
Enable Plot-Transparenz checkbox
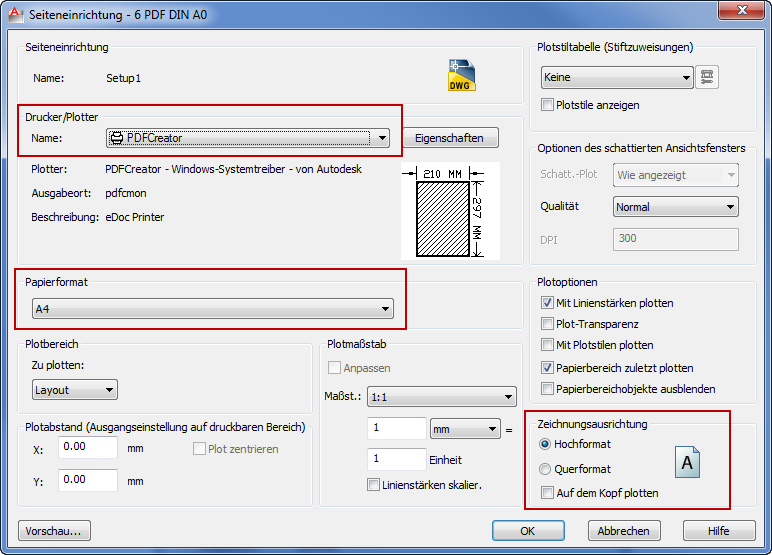(547, 324)
